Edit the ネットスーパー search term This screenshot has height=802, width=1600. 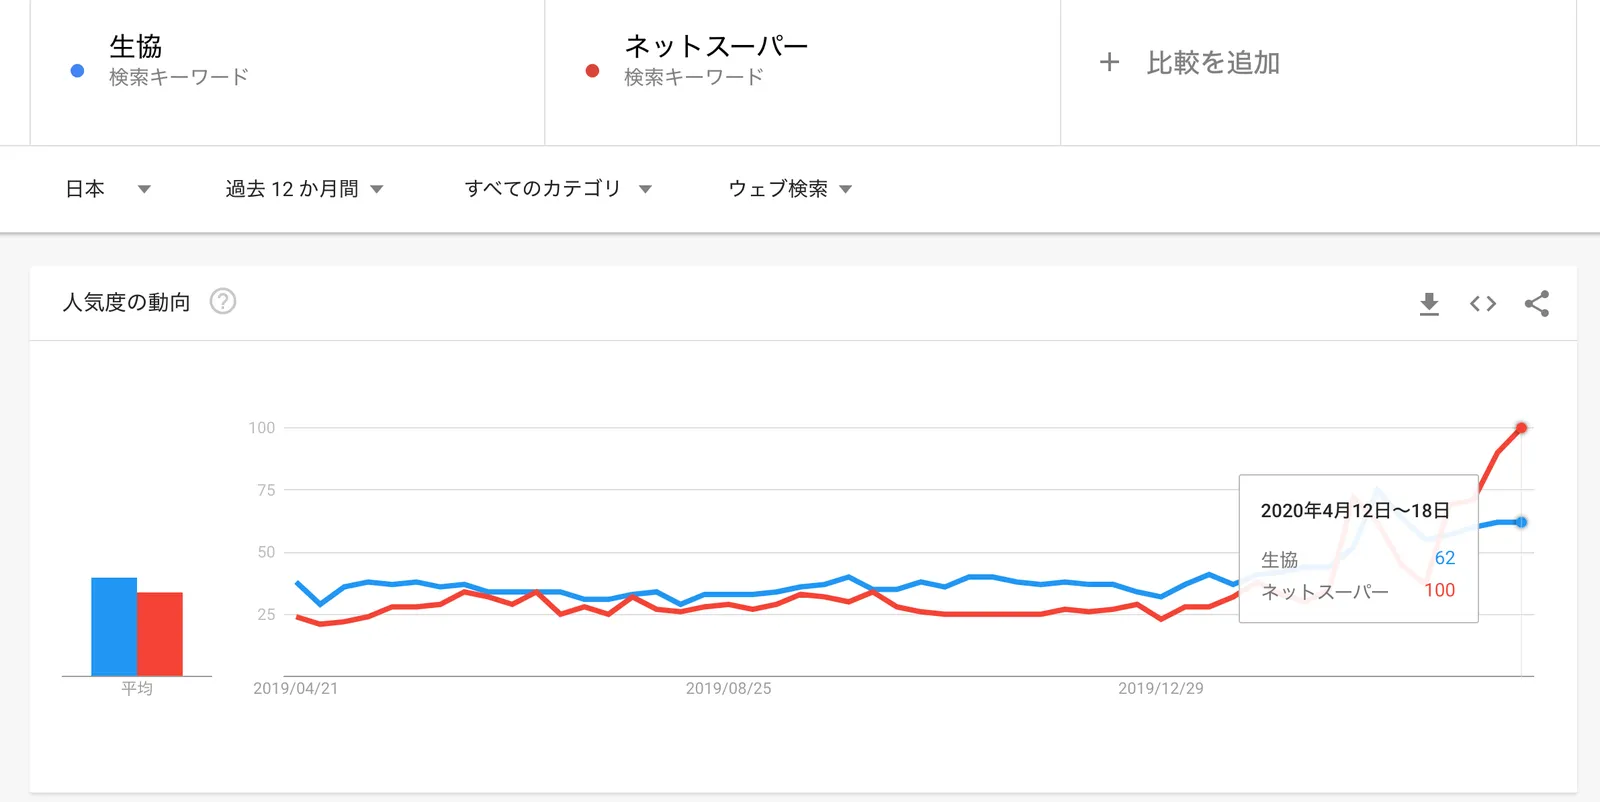click(715, 47)
